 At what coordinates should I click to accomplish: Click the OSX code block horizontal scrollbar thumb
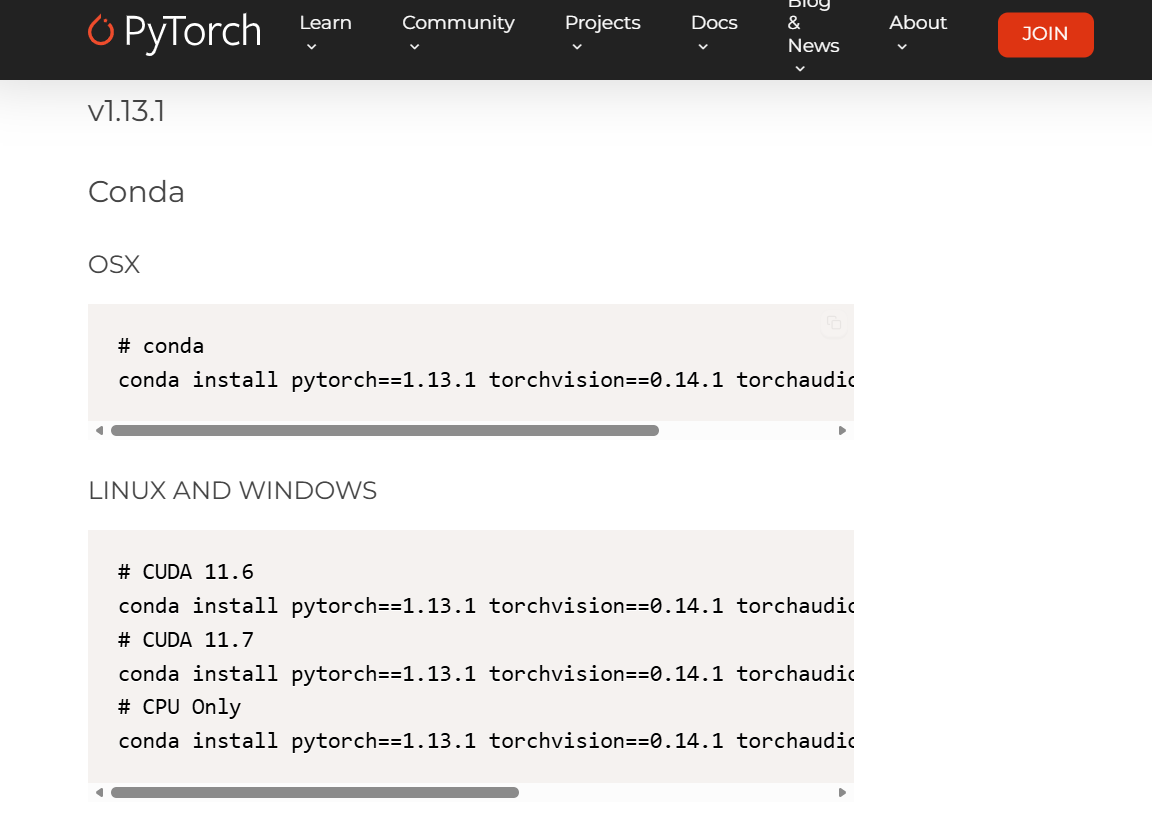[385, 430]
